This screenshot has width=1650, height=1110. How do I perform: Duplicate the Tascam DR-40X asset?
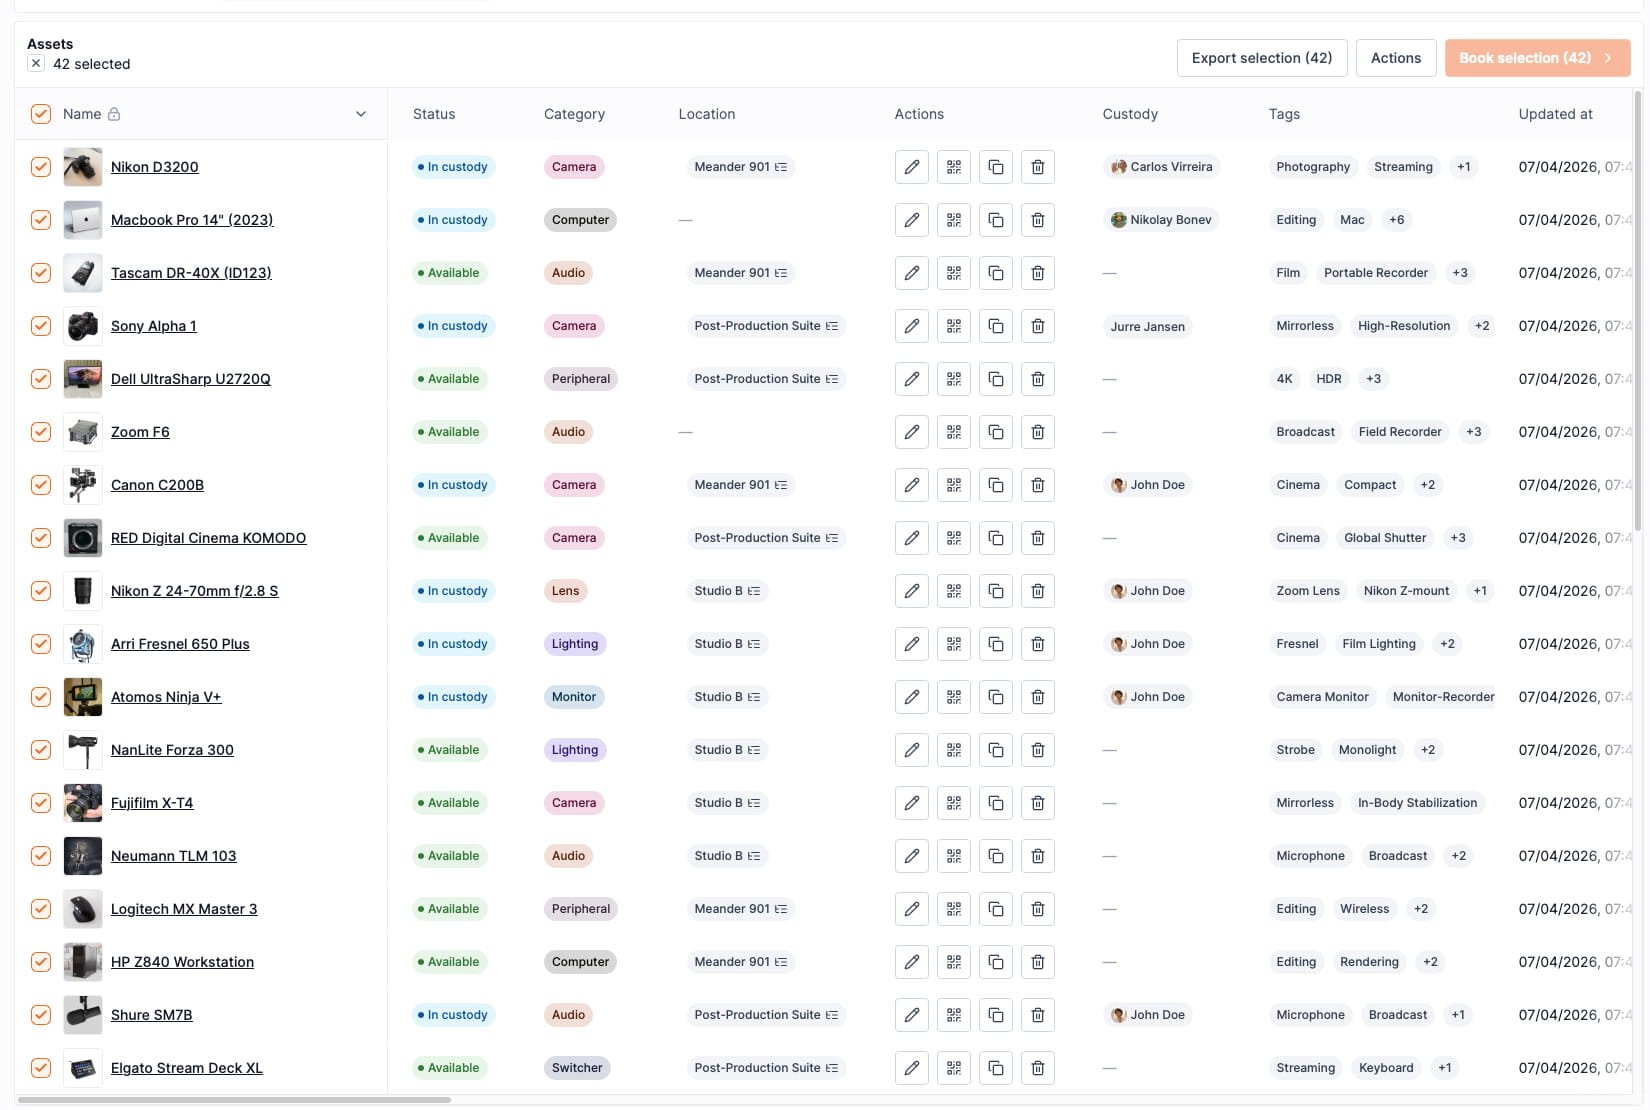click(995, 273)
